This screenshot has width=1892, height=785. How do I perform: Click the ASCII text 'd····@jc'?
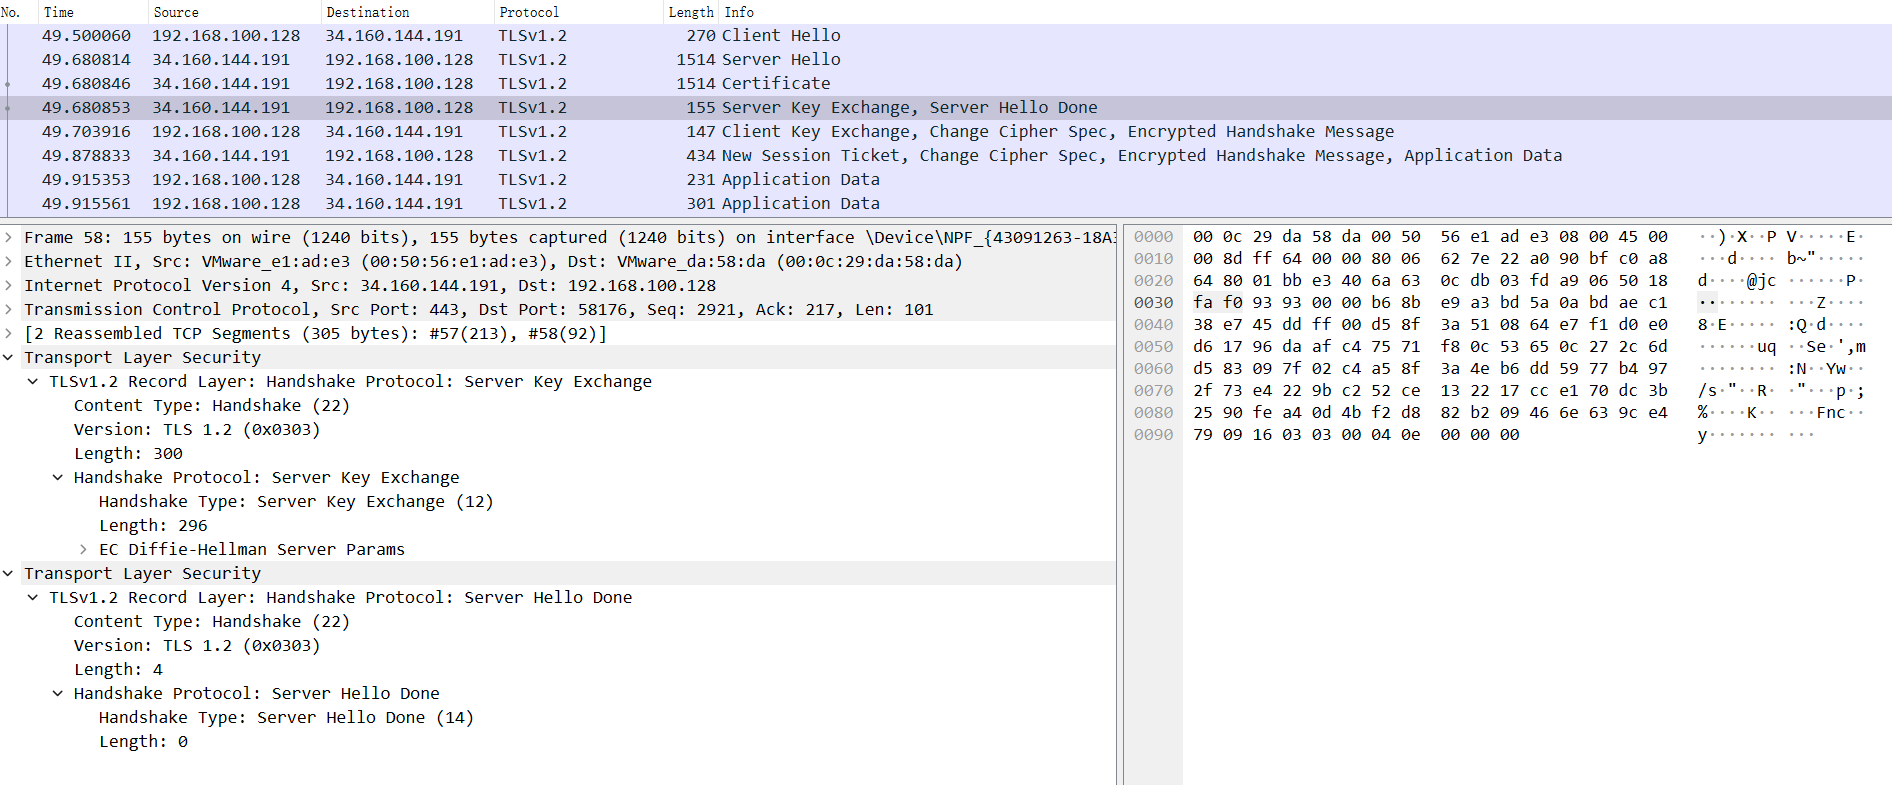(1737, 281)
